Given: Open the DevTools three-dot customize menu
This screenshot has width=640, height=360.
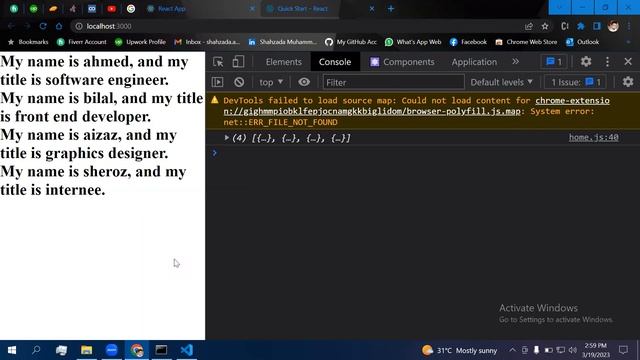Looking at the screenshot, I should point(607,62).
